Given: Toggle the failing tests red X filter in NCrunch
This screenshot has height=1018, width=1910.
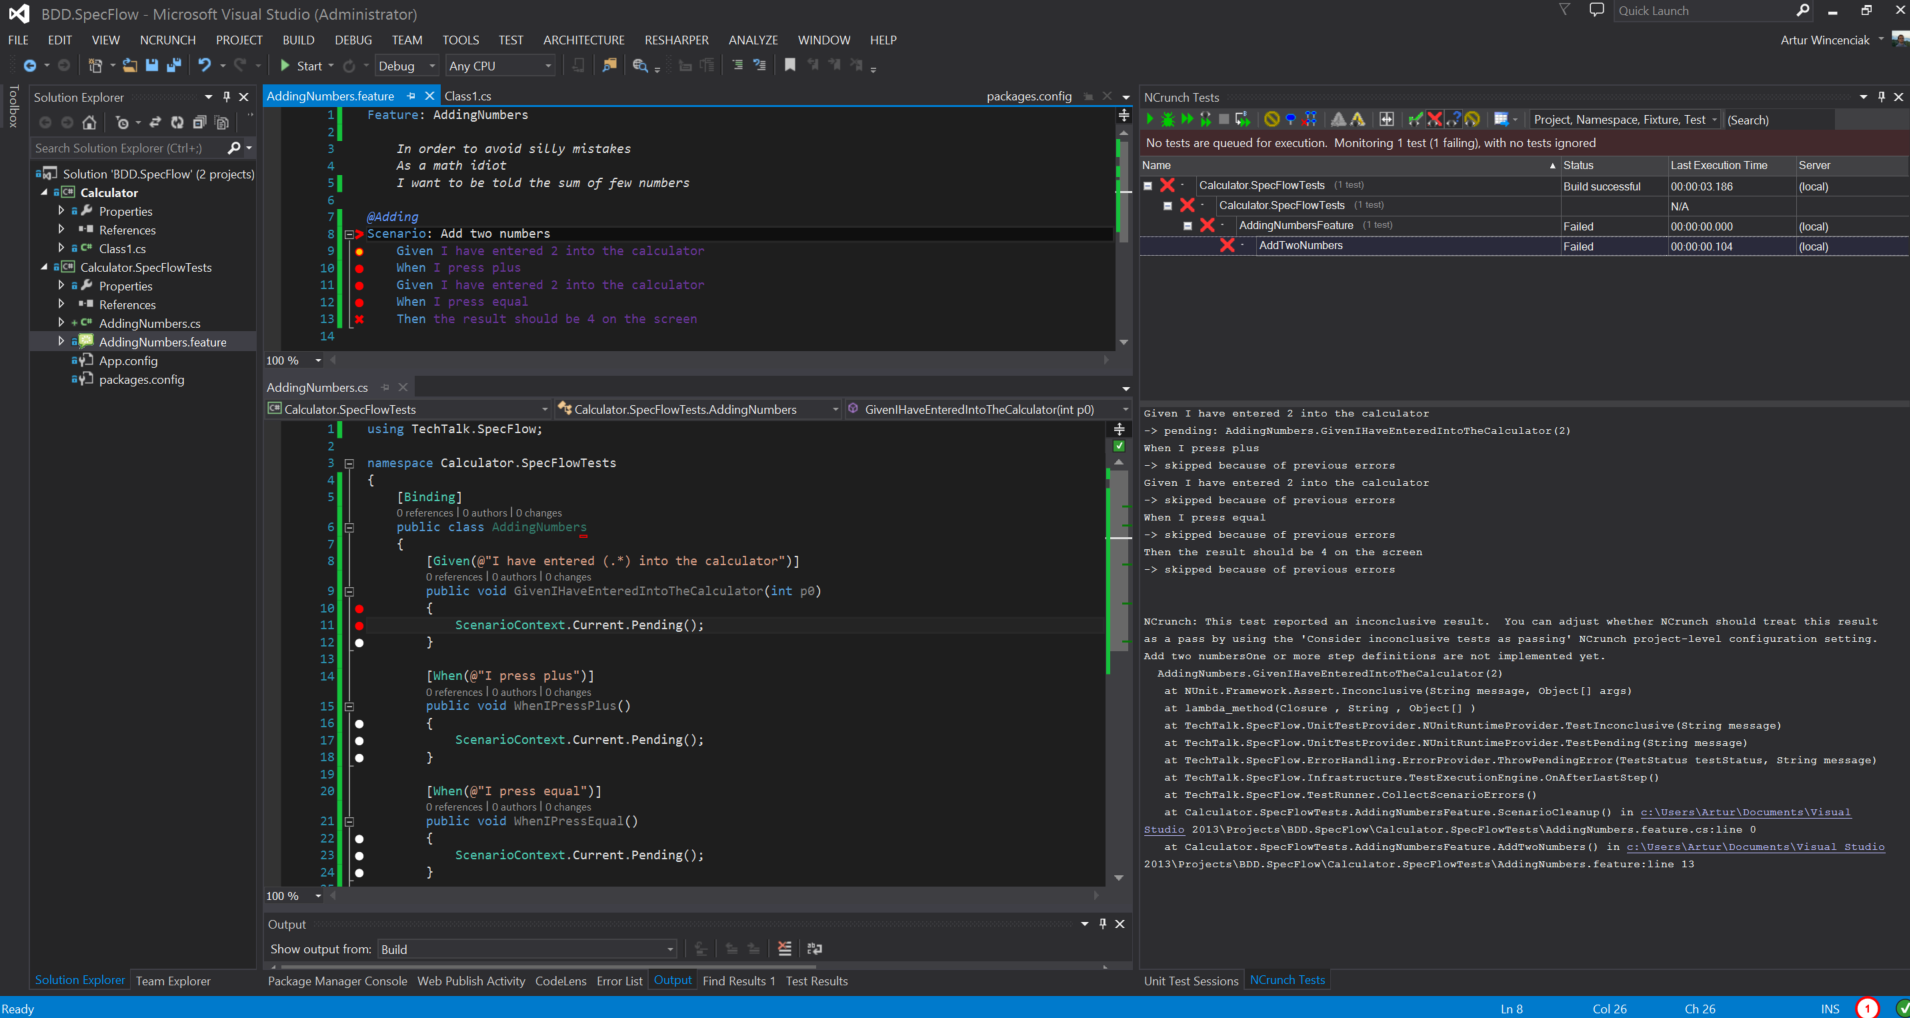Looking at the screenshot, I should point(1434,120).
